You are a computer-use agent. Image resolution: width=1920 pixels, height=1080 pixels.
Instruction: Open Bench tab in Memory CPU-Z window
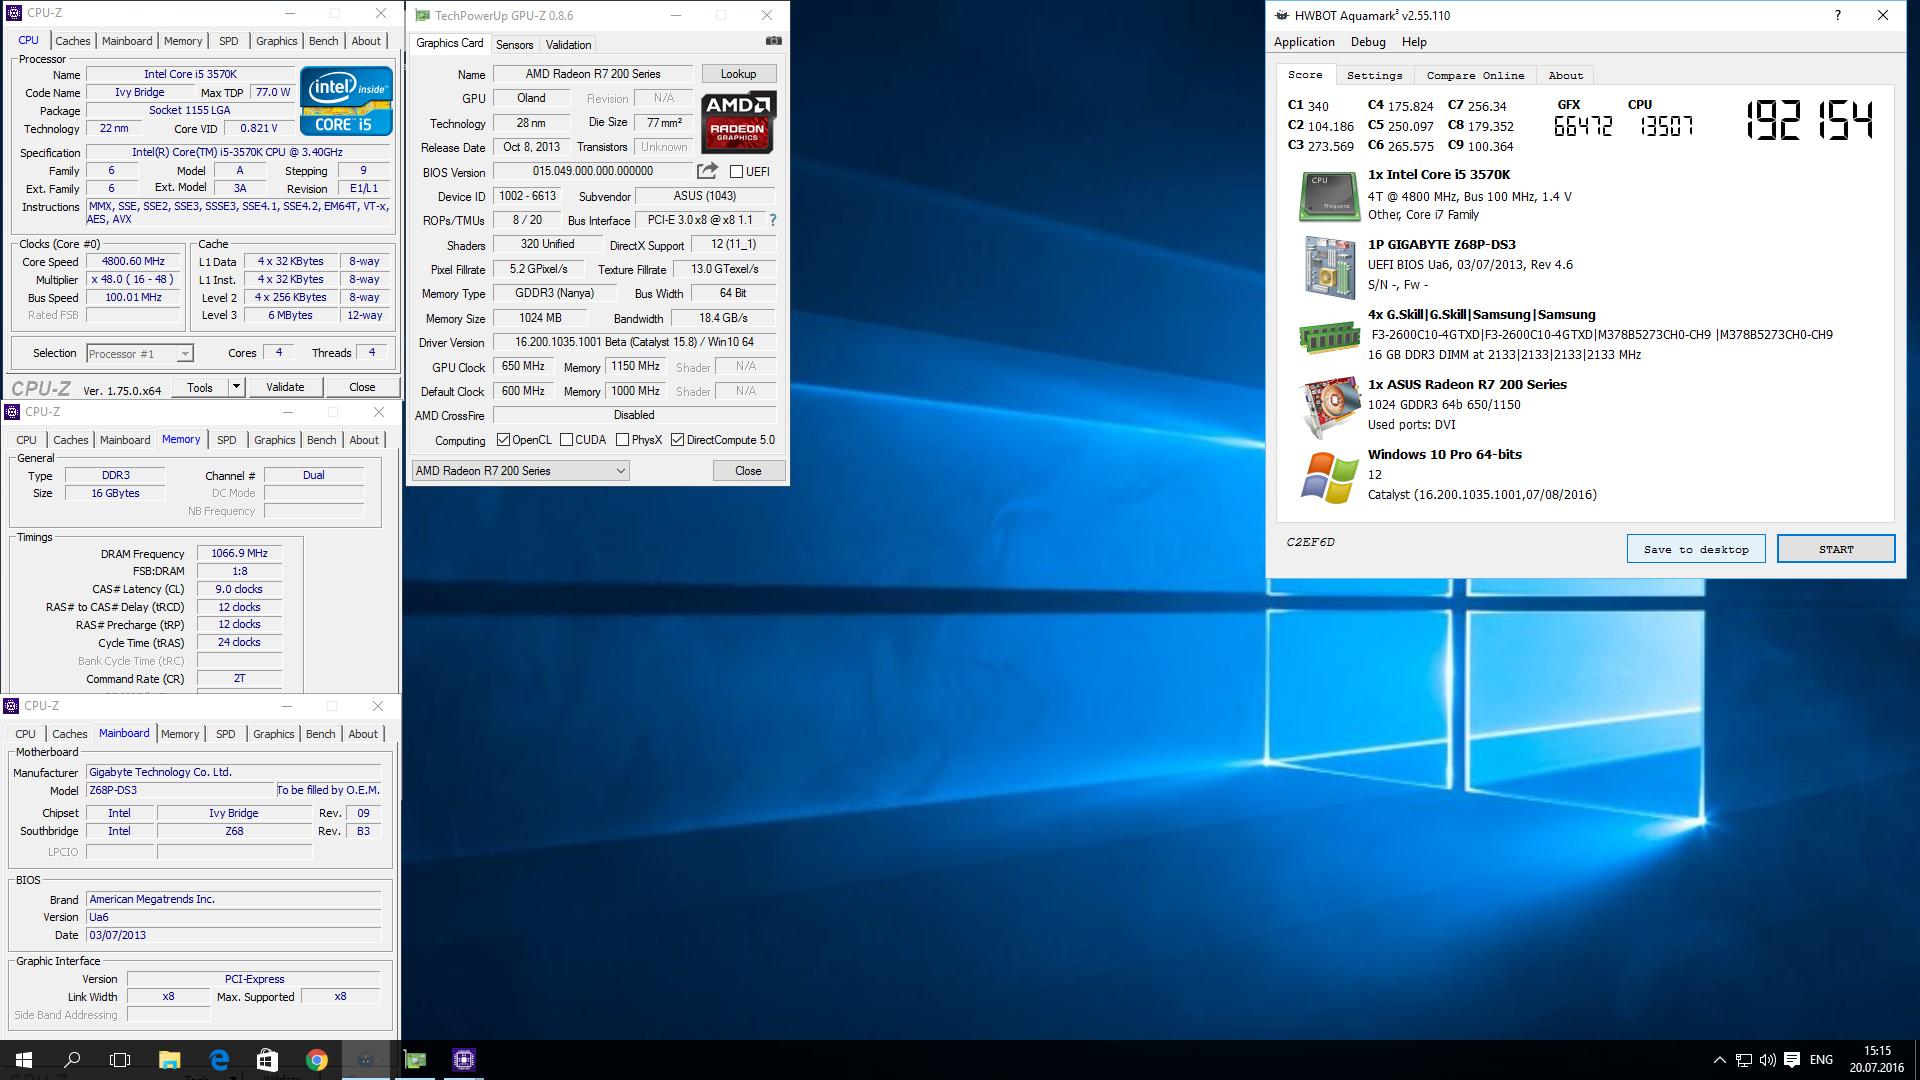[x=322, y=440]
